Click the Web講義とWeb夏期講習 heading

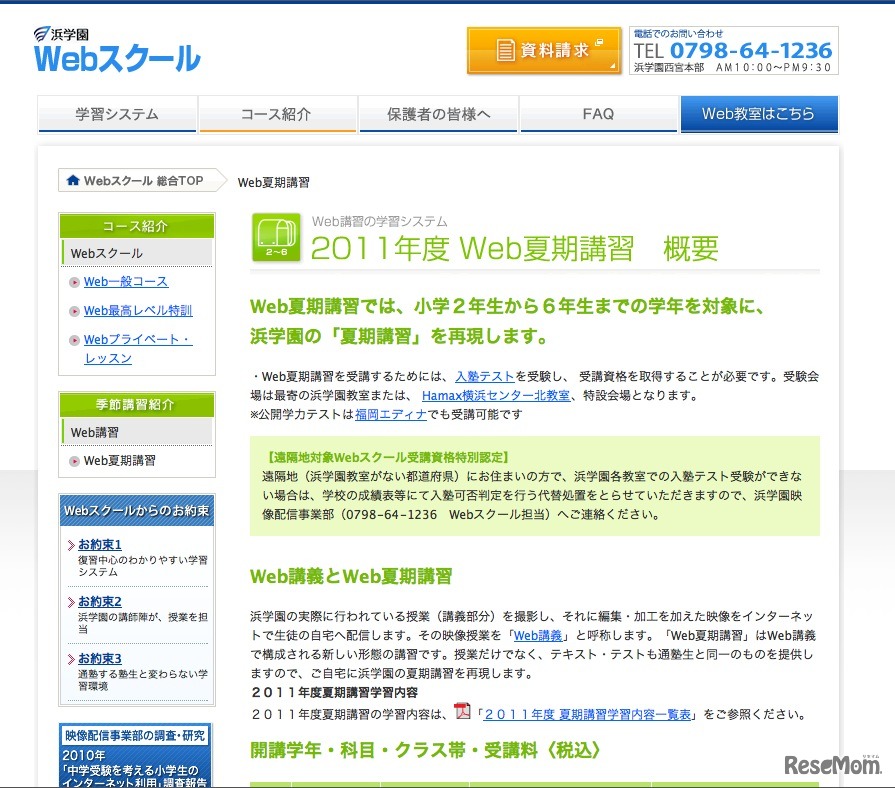click(x=351, y=576)
